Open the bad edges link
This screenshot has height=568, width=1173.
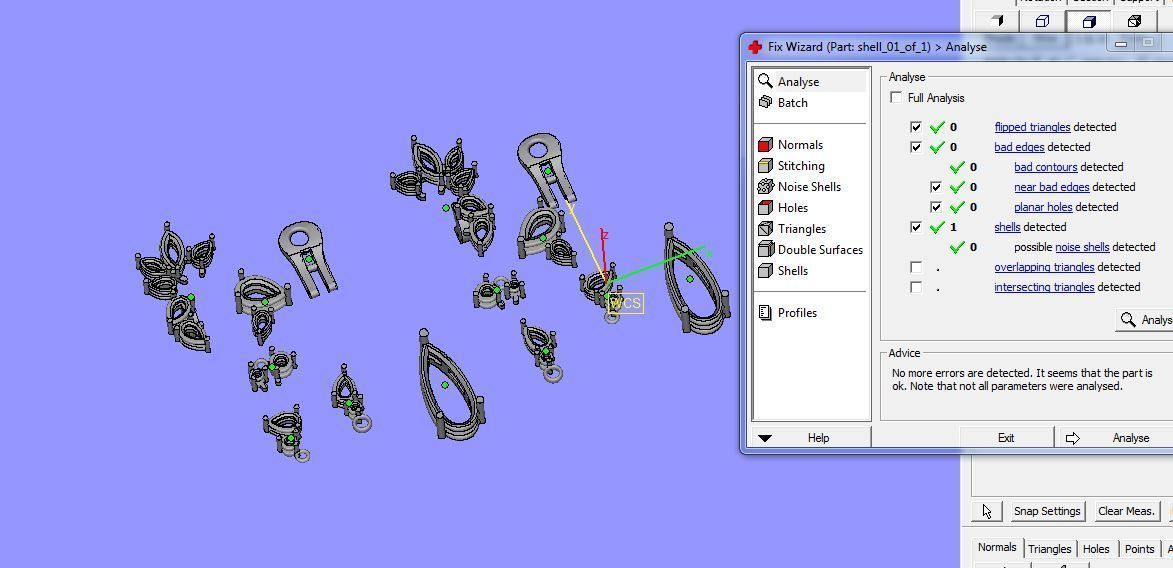[1019, 147]
